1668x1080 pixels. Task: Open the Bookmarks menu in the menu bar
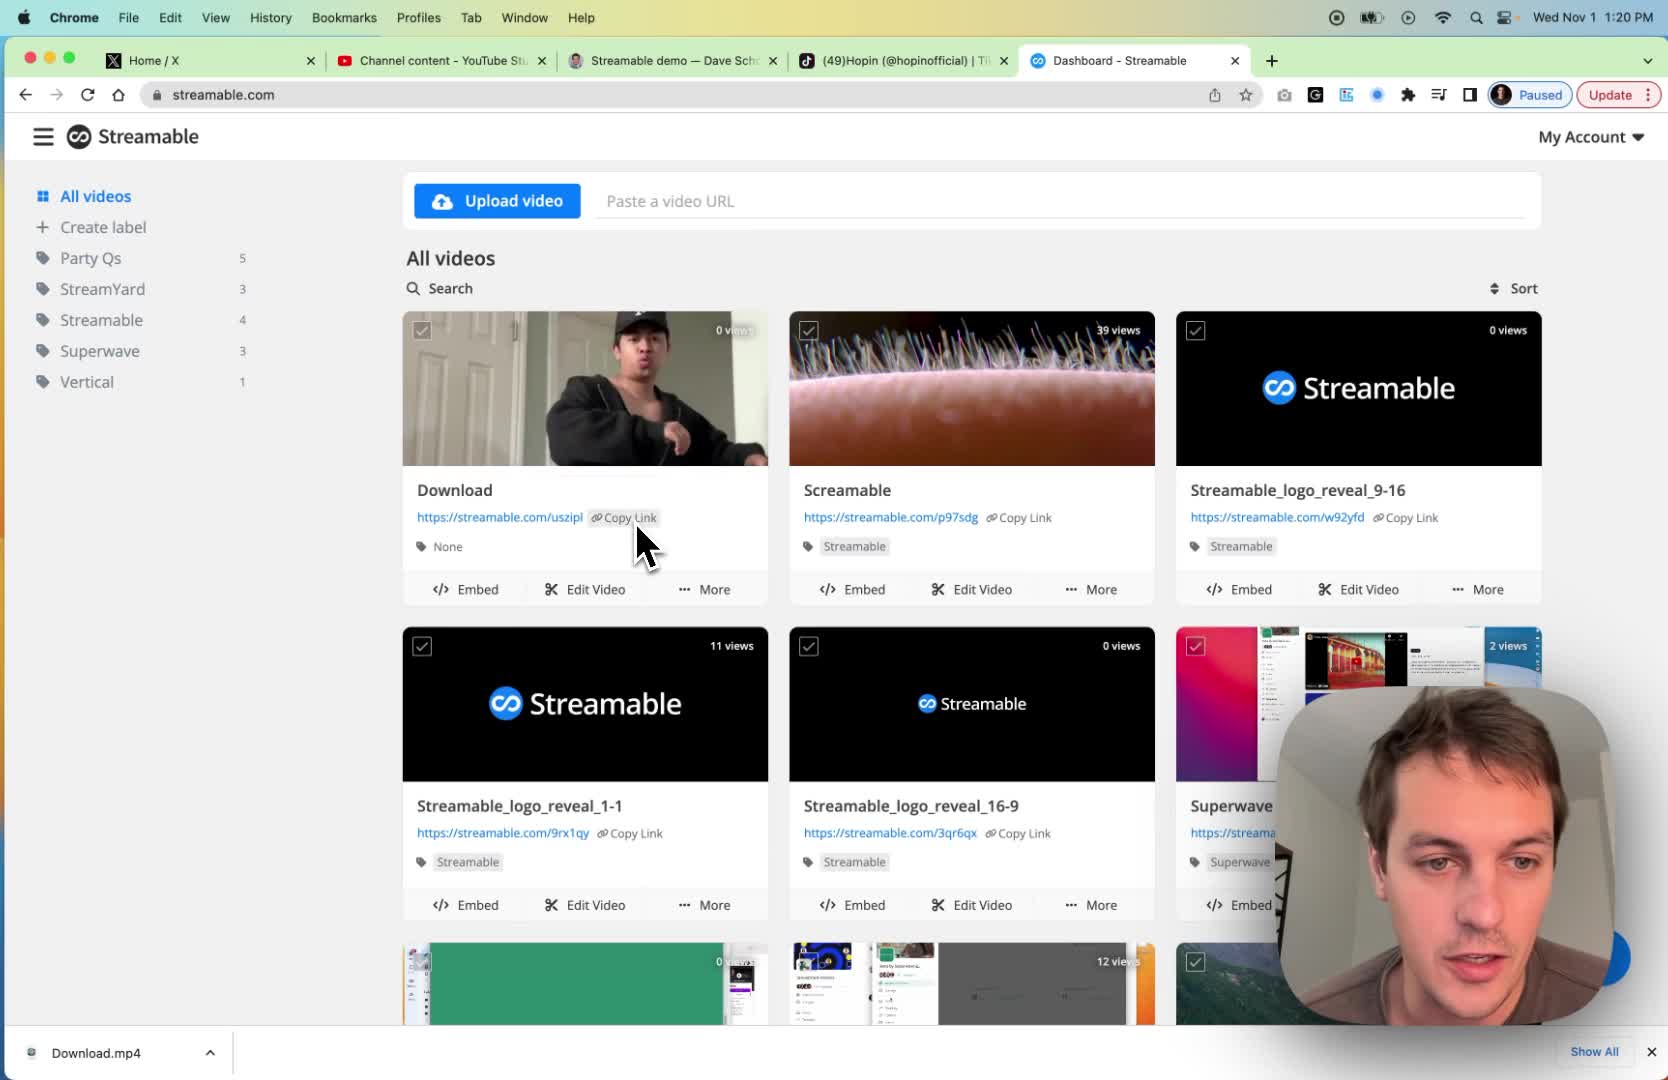(344, 17)
